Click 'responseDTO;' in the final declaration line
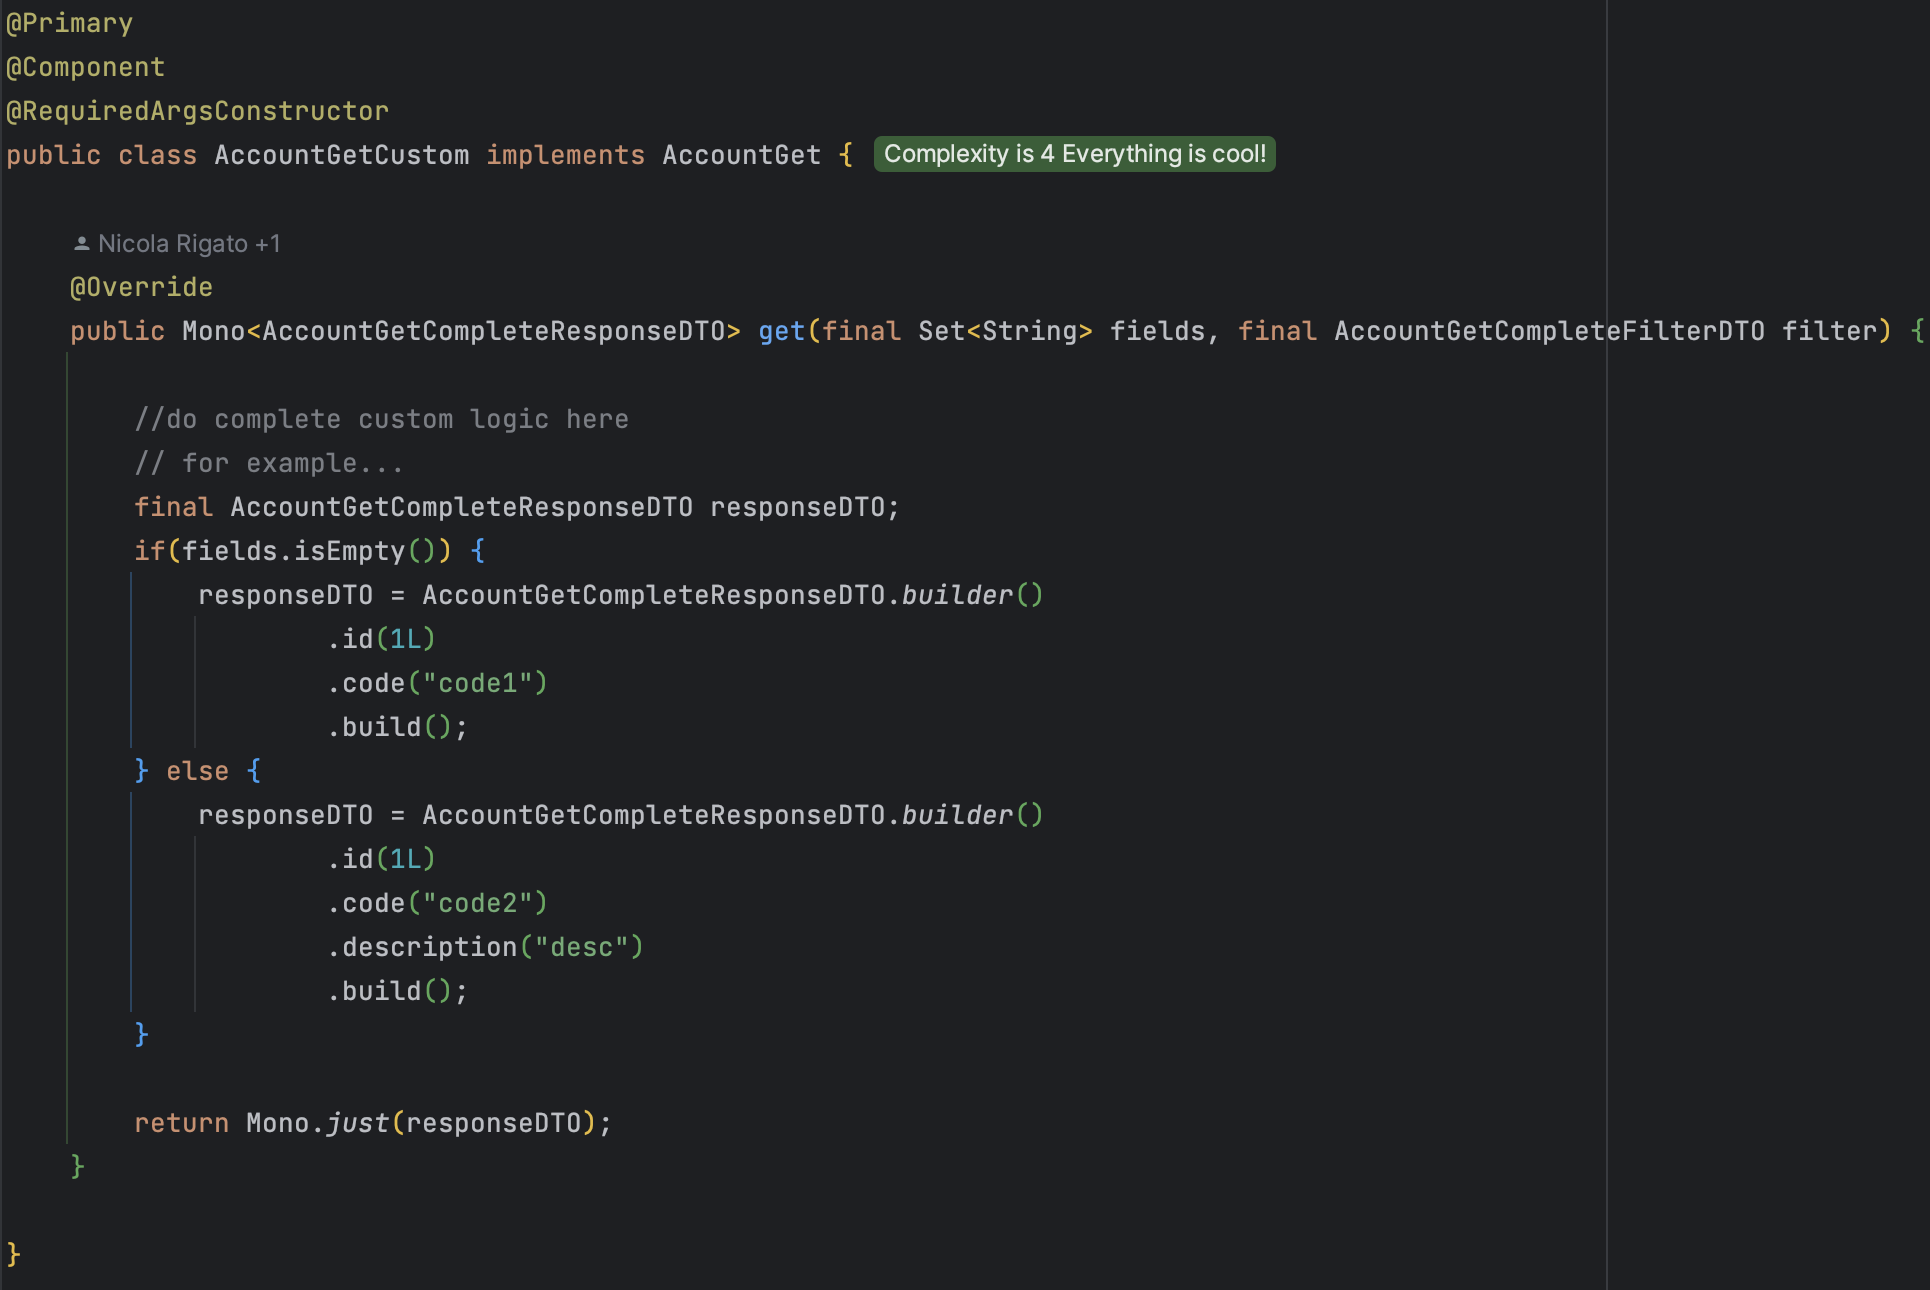Image resolution: width=1930 pixels, height=1290 pixels. coord(805,507)
